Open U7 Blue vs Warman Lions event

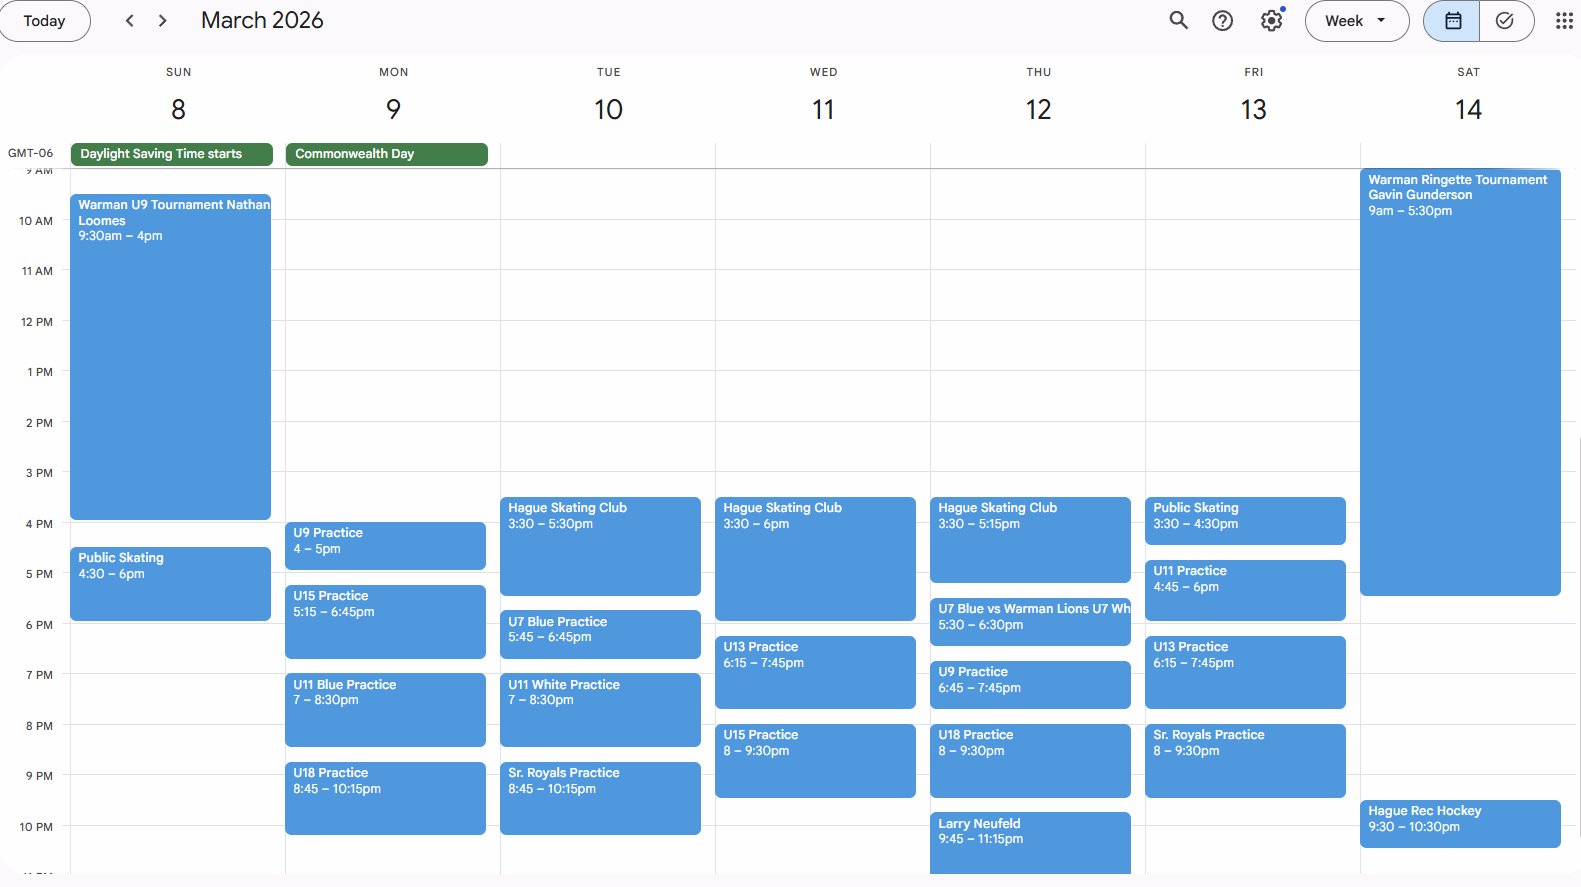coord(1029,621)
